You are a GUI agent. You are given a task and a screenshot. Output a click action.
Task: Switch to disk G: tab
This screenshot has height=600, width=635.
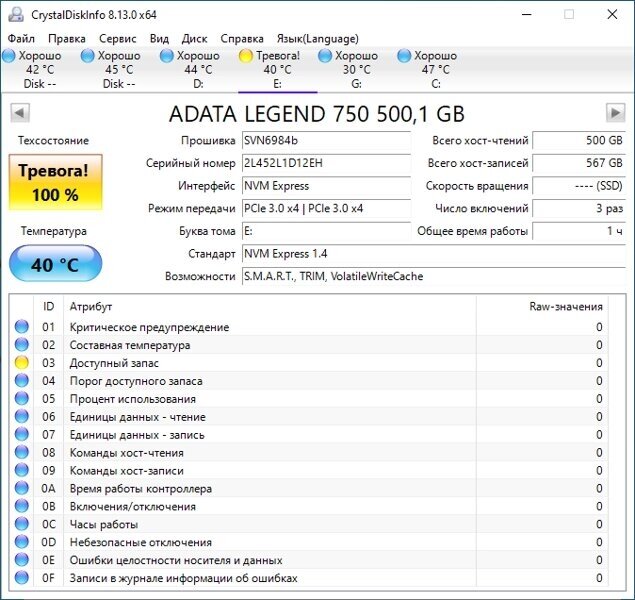pyautogui.click(x=356, y=70)
